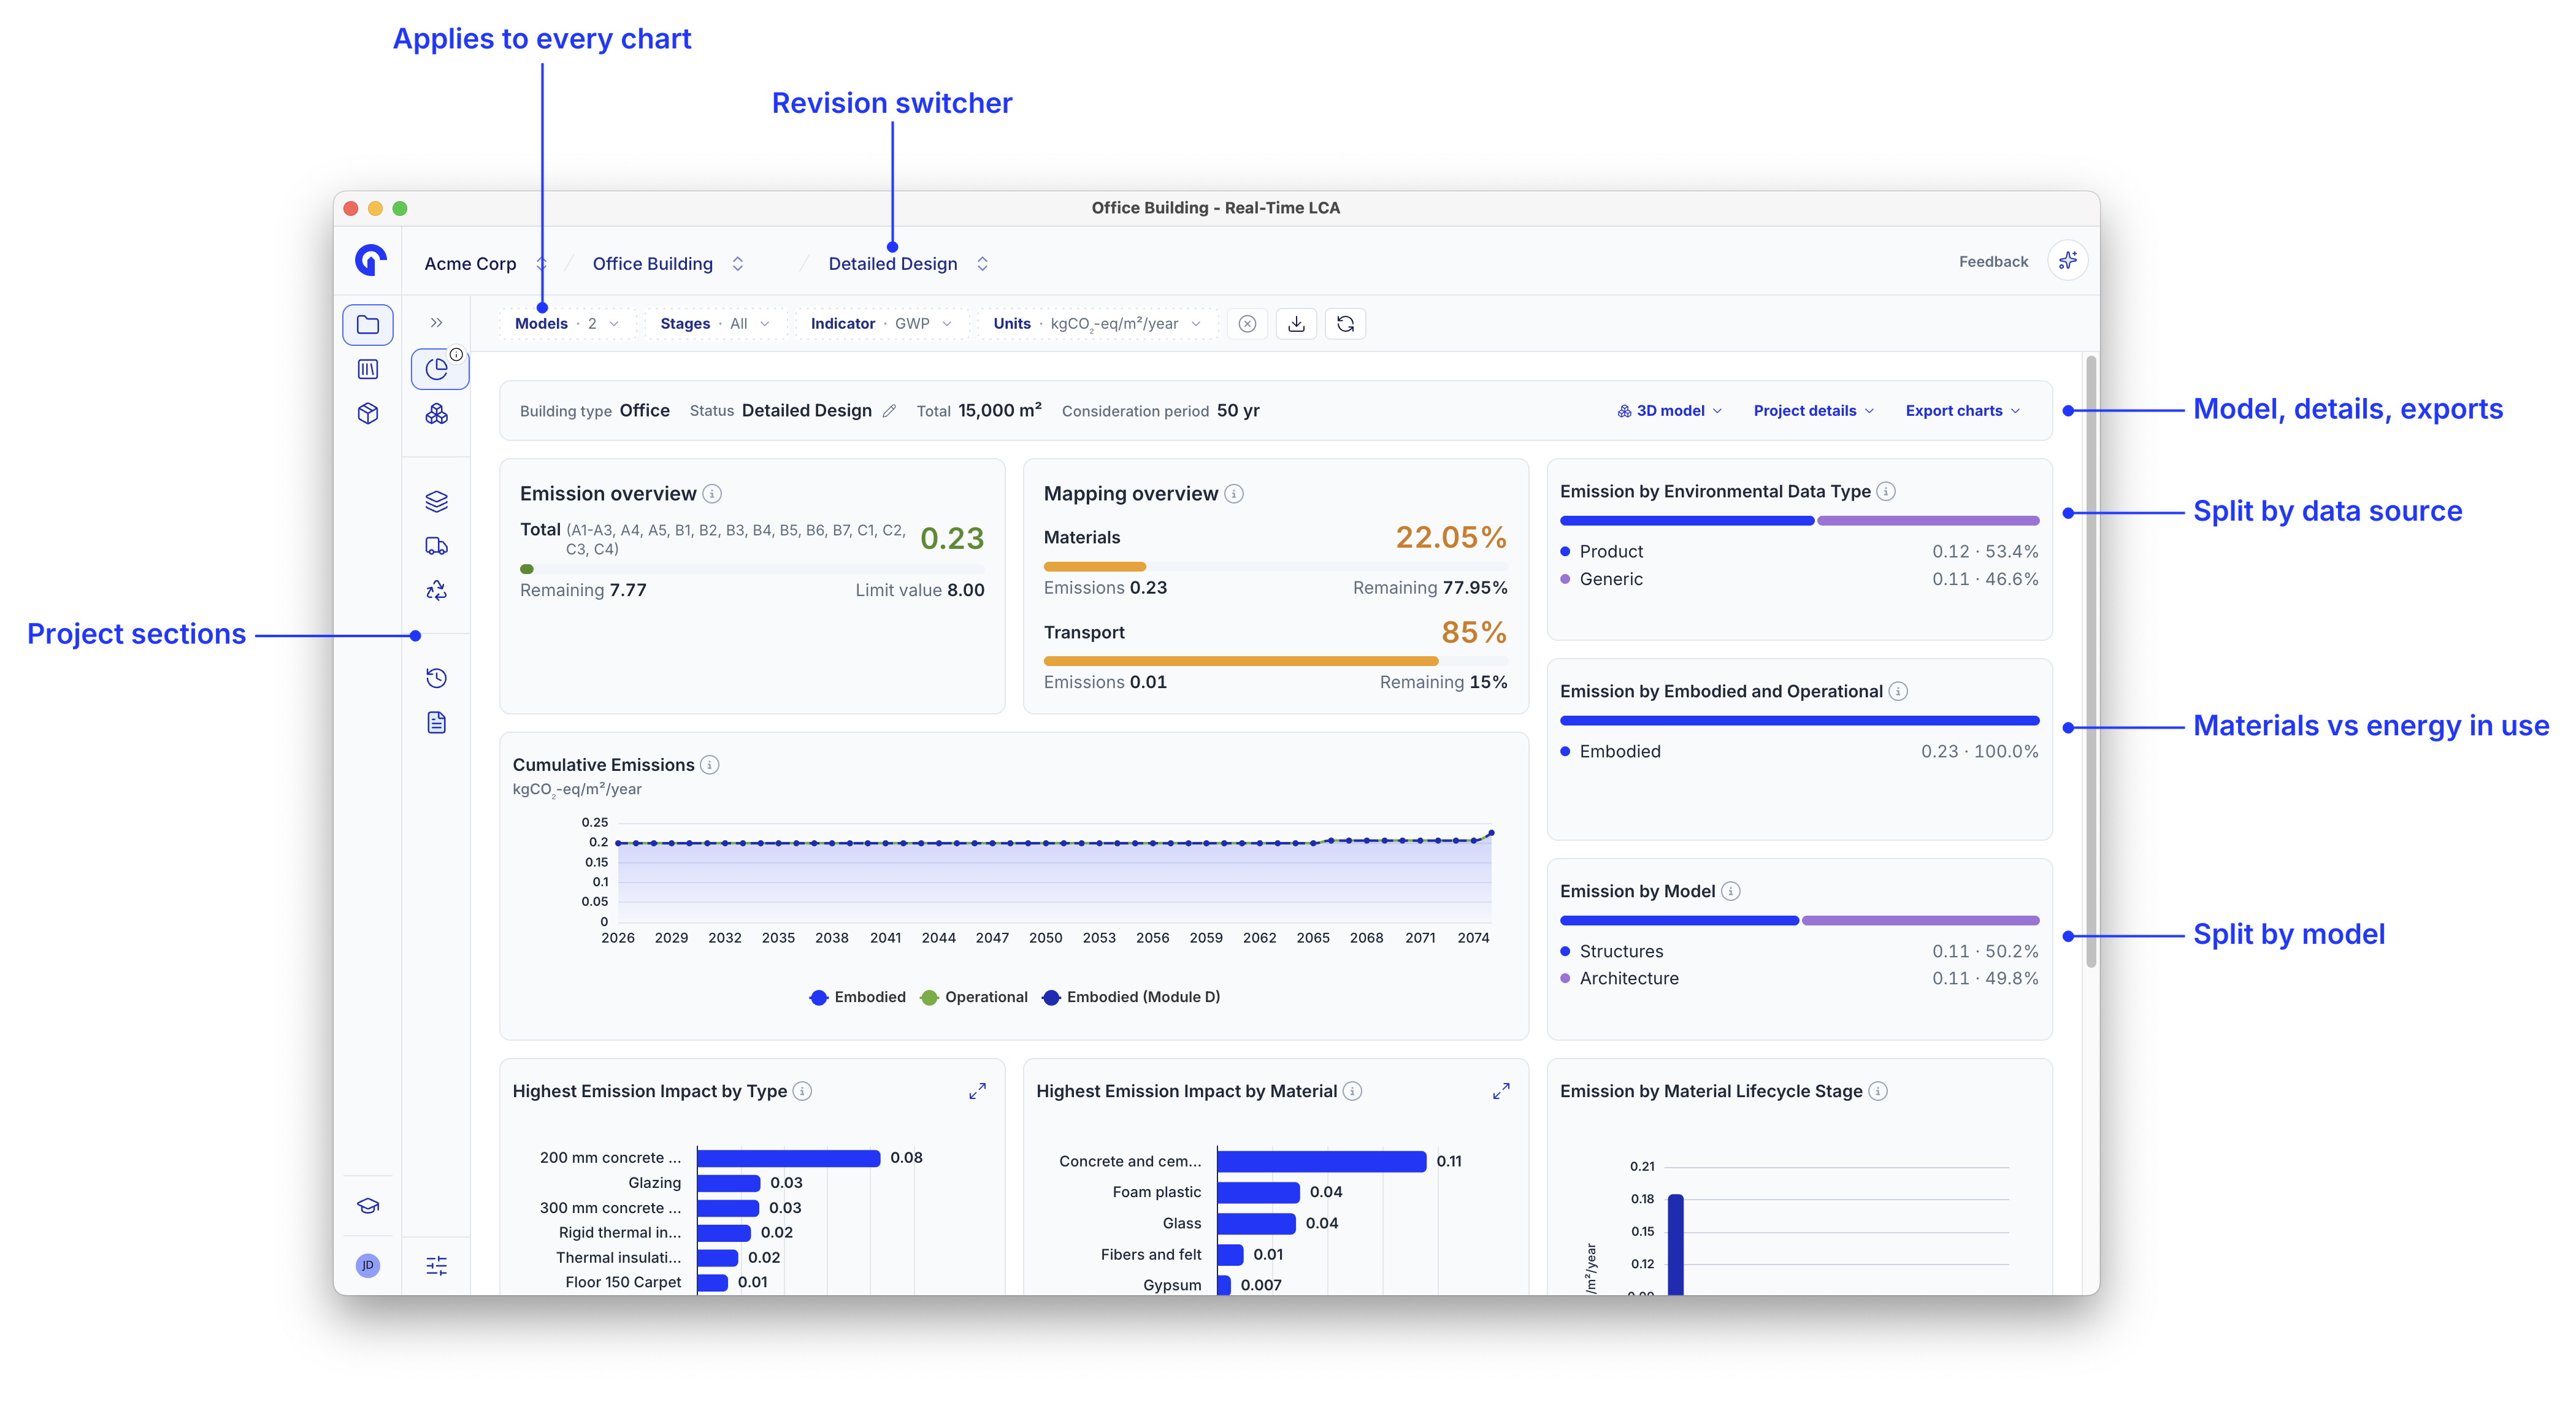Click the 'Consideration period 50 yr' text
The width and height of the screenshot is (2576, 1413).
pos(1160,411)
